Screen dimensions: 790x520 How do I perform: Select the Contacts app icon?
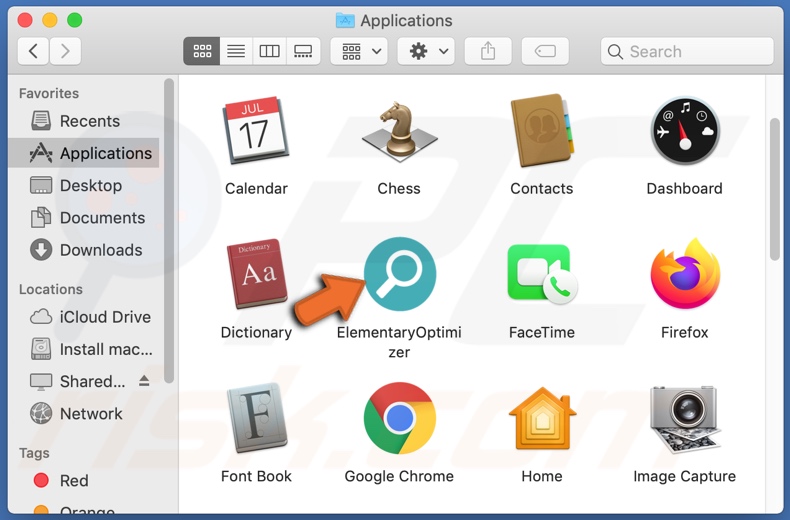(x=542, y=131)
